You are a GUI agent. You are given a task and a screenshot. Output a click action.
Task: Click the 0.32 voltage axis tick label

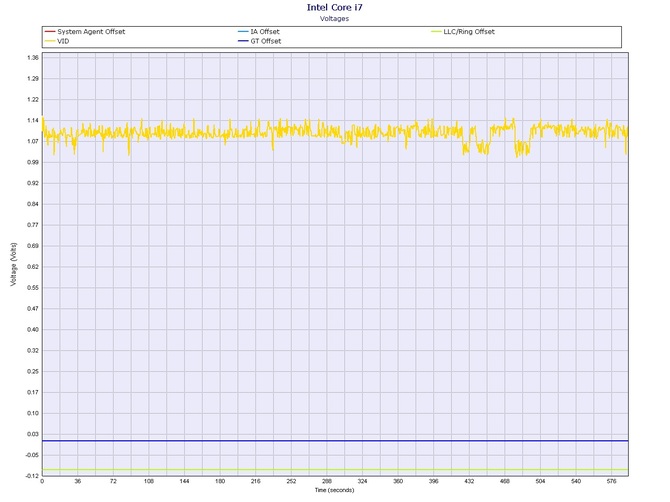(33, 351)
